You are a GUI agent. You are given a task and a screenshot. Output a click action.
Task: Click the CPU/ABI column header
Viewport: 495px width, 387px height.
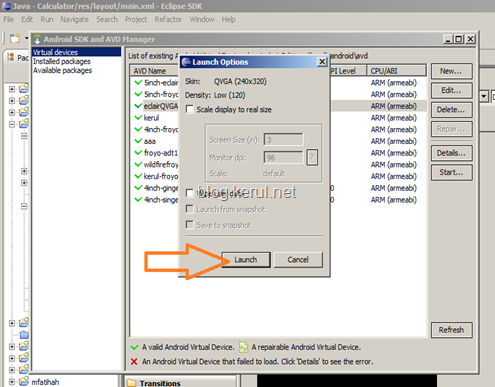click(396, 71)
